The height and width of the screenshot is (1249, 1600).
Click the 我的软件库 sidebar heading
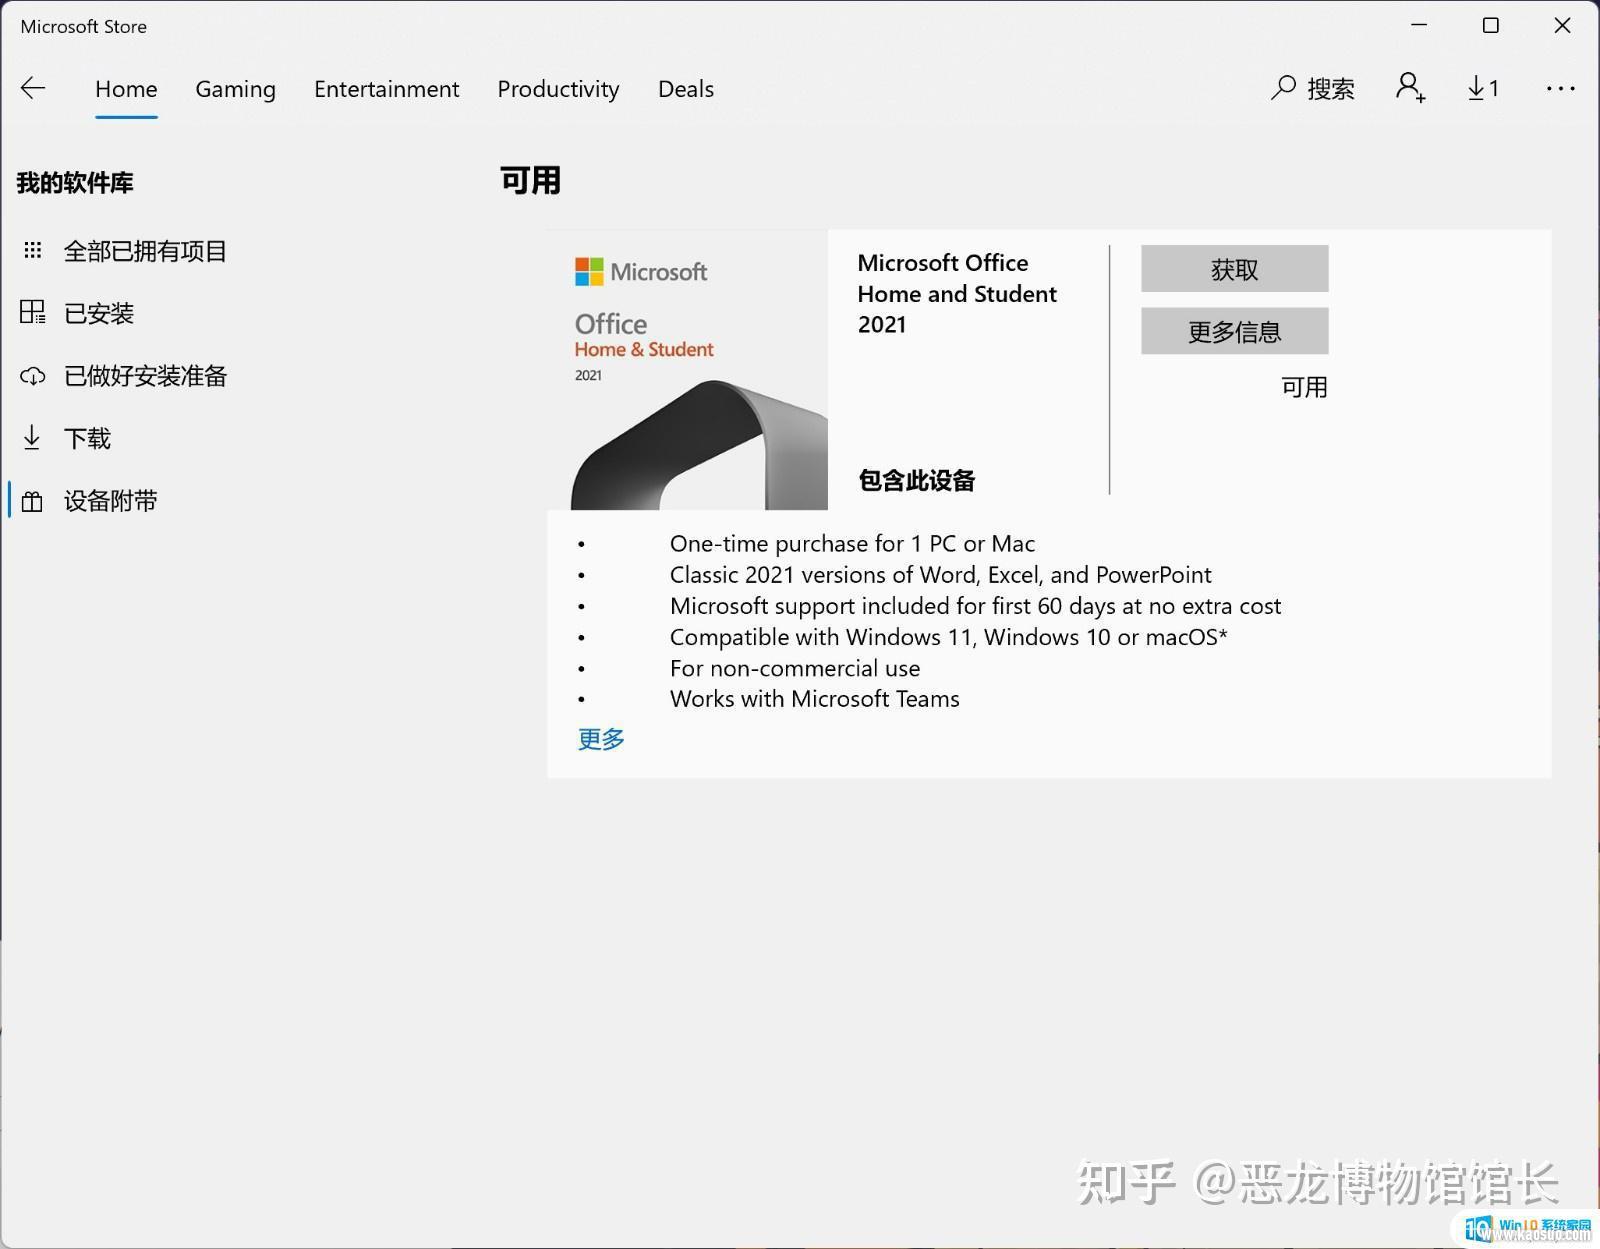(x=75, y=183)
